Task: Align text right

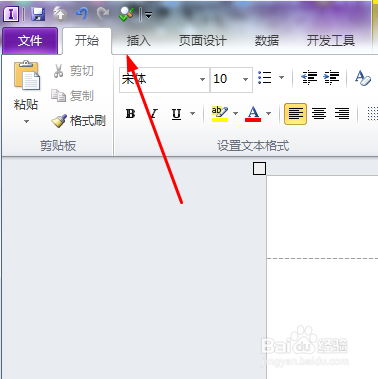Action: coord(342,114)
